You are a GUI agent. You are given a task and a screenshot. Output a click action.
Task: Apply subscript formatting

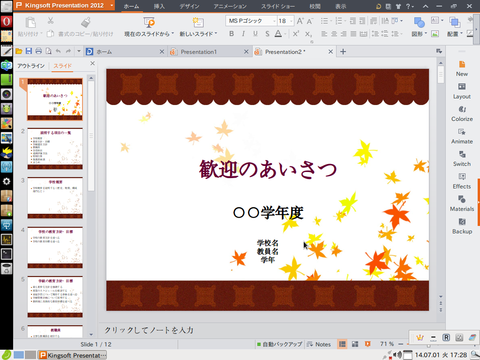(x=308, y=34)
